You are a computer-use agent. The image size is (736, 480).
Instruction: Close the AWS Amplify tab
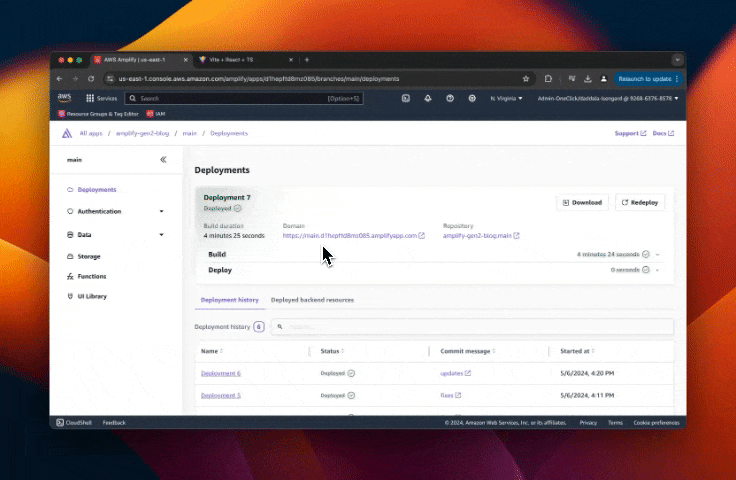[x=185, y=60]
